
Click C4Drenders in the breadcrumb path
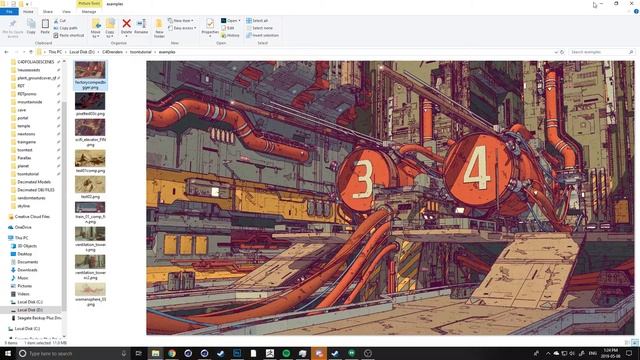[112, 52]
